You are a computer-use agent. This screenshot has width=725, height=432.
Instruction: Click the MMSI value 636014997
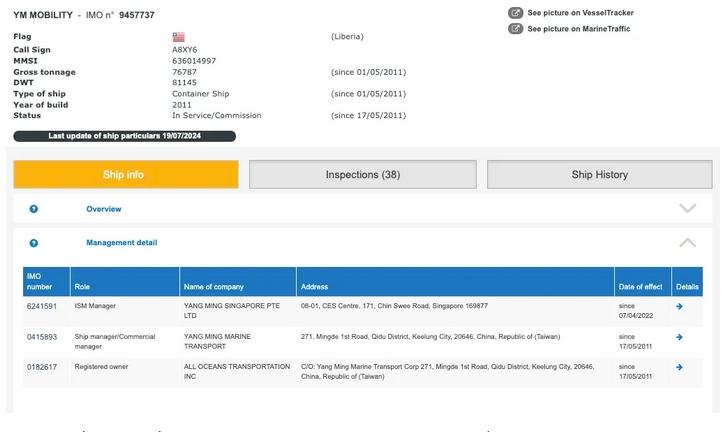(194, 61)
